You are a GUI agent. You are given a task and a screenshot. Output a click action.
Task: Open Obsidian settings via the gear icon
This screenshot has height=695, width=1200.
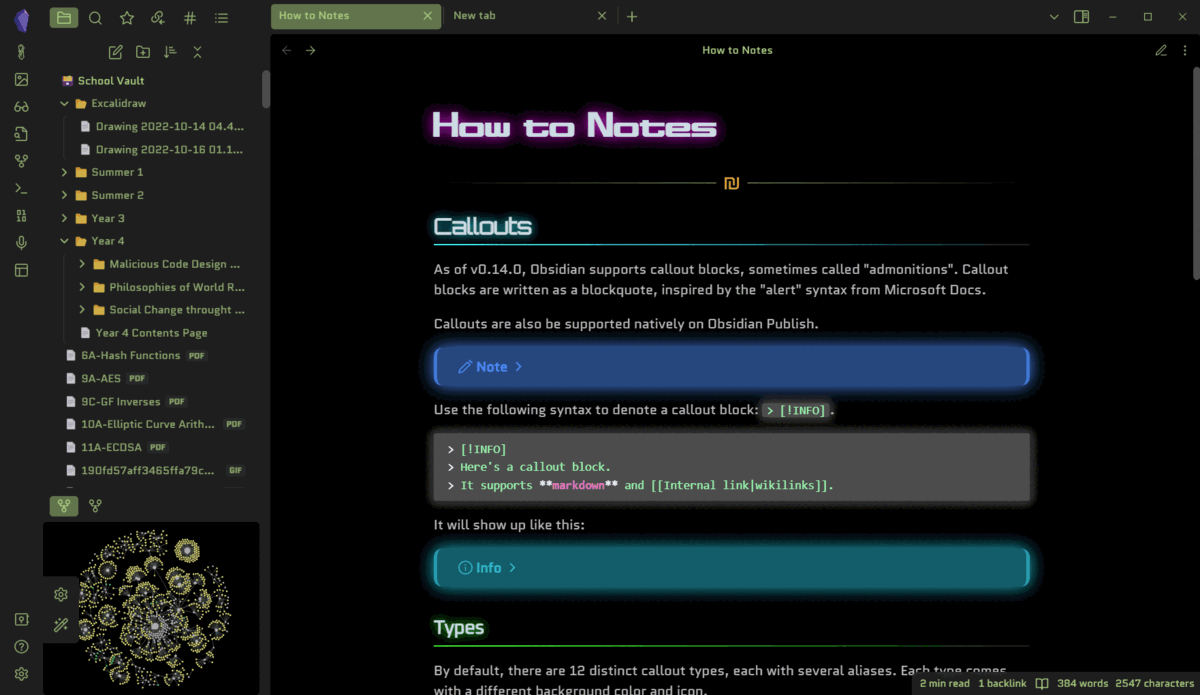point(21,673)
